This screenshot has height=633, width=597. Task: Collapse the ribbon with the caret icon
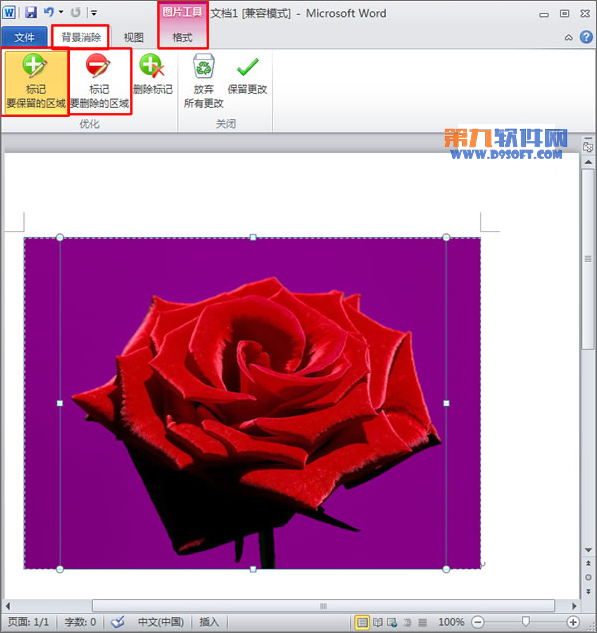pyautogui.click(x=568, y=38)
